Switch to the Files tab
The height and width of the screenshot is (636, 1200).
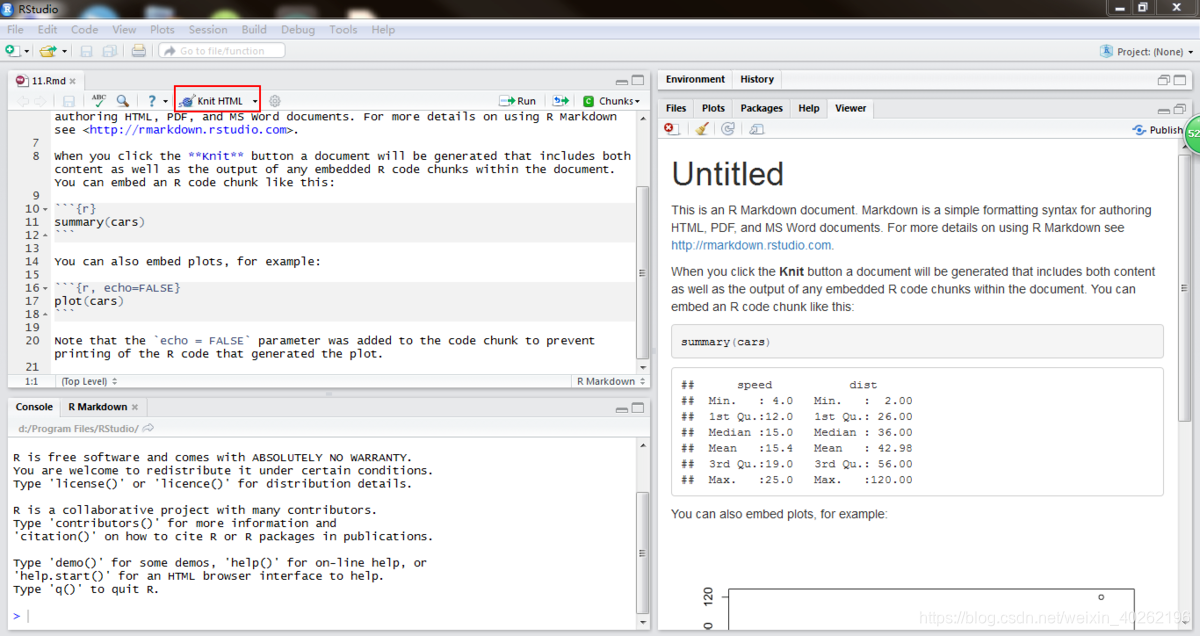tap(676, 108)
